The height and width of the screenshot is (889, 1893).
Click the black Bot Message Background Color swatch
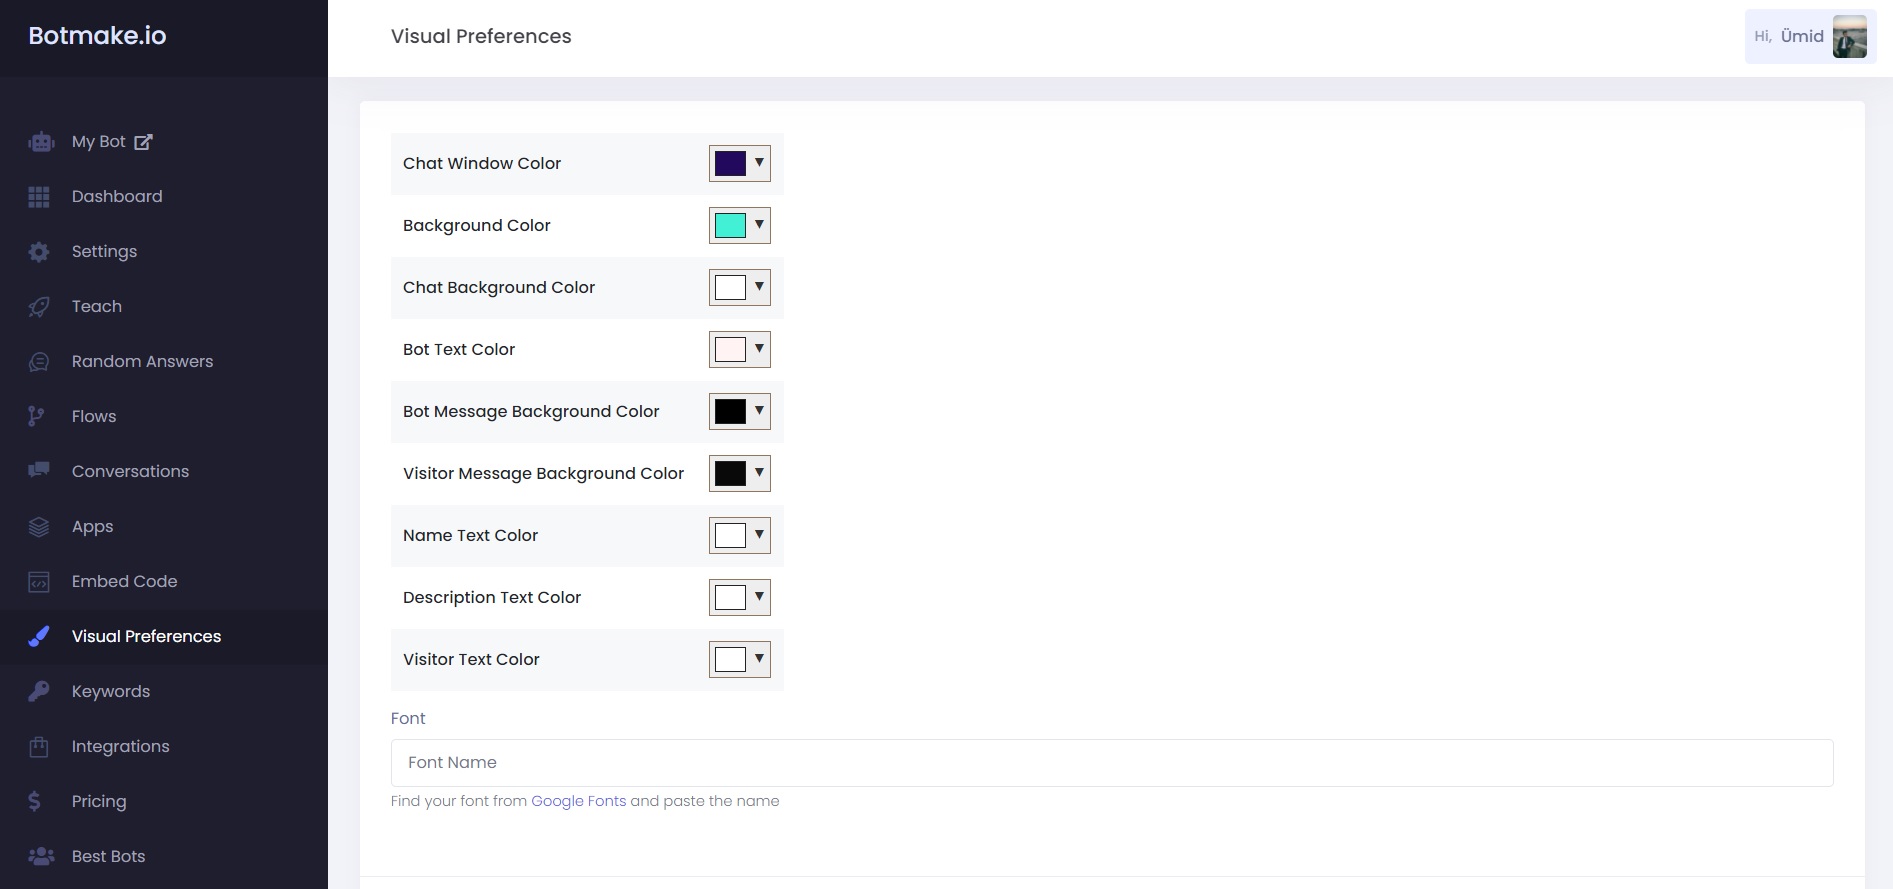(730, 411)
